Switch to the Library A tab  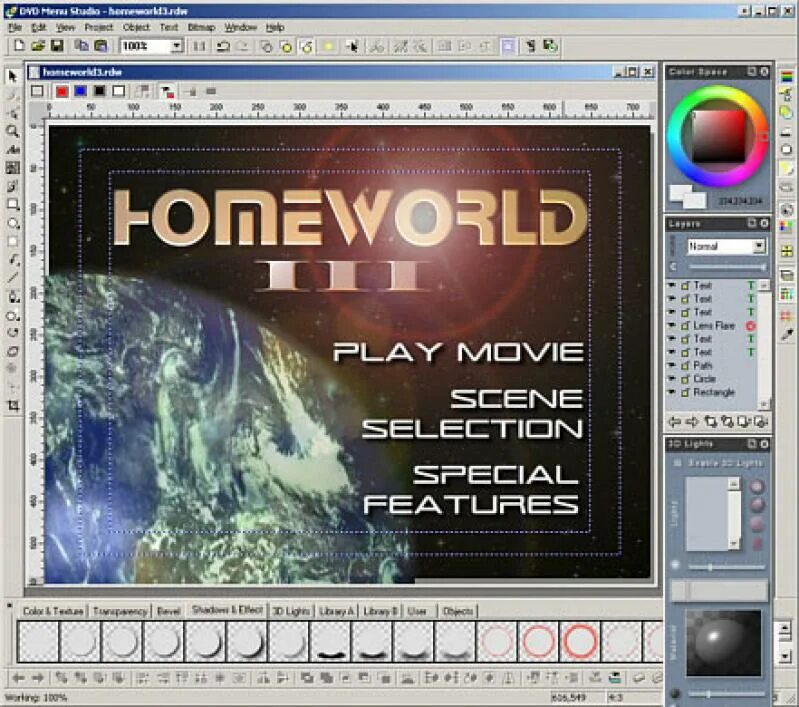point(336,611)
